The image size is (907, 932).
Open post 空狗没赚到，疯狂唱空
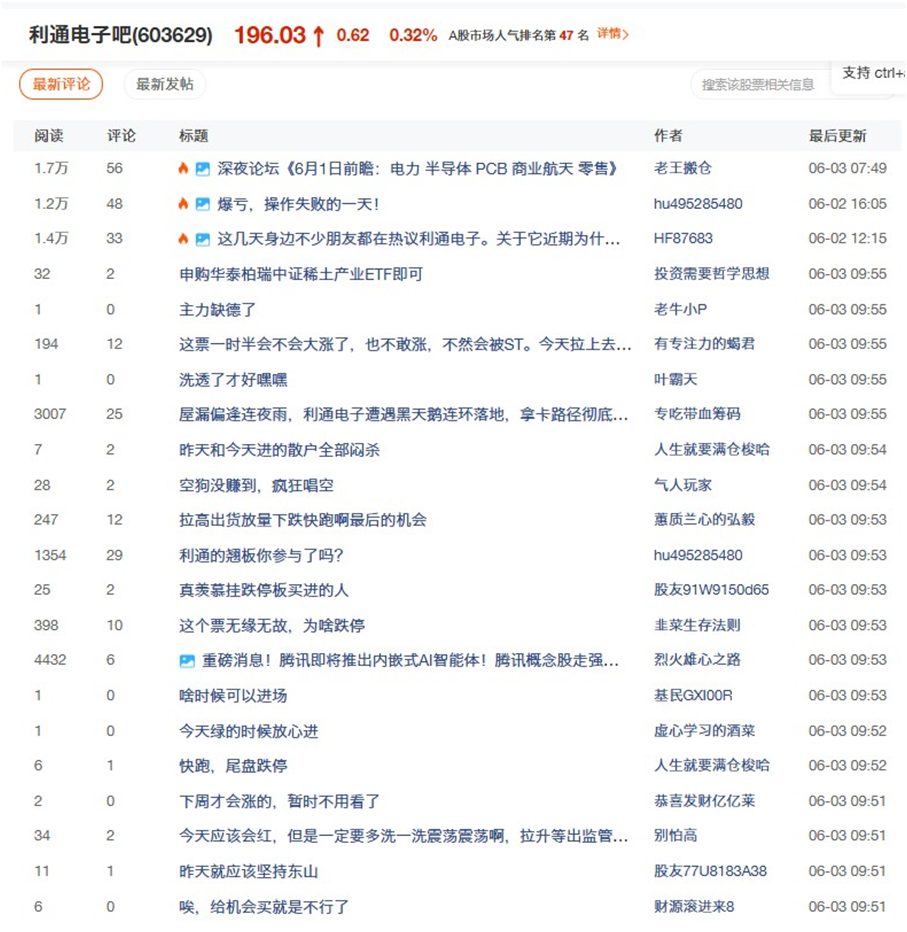click(256, 486)
